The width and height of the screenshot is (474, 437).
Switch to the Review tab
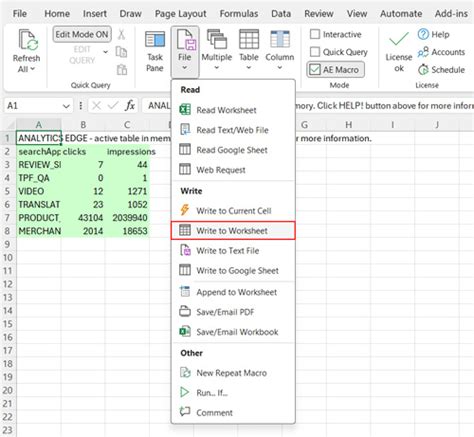[319, 14]
